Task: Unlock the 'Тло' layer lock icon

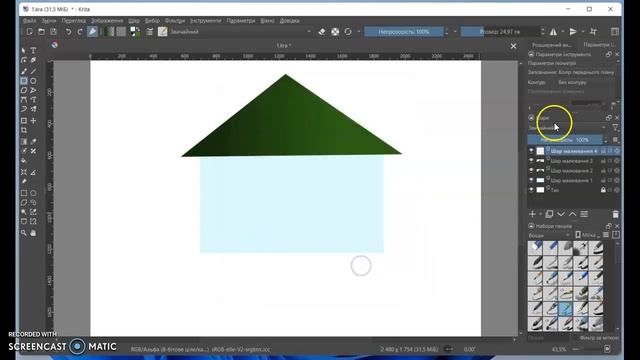Action: (x=603, y=190)
